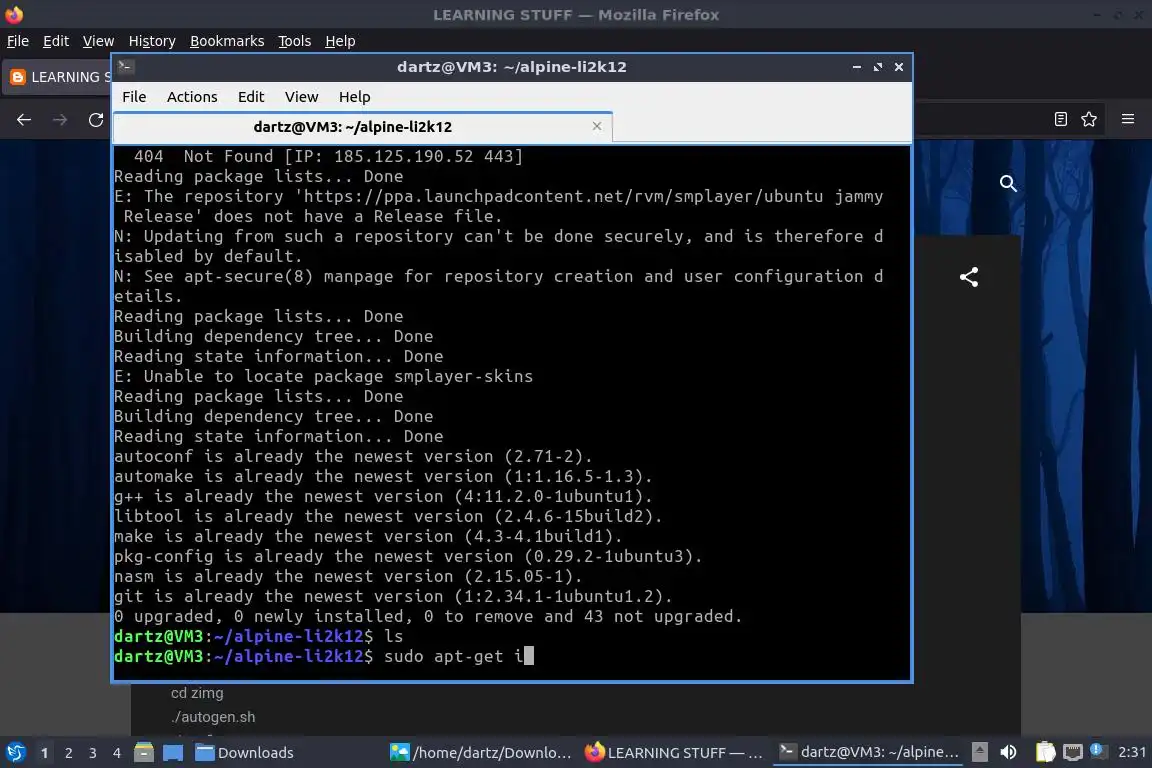Screen dimensions: 1152x768
Task: Launch file manager from taskbar quick launch
Action: [144, 753]
